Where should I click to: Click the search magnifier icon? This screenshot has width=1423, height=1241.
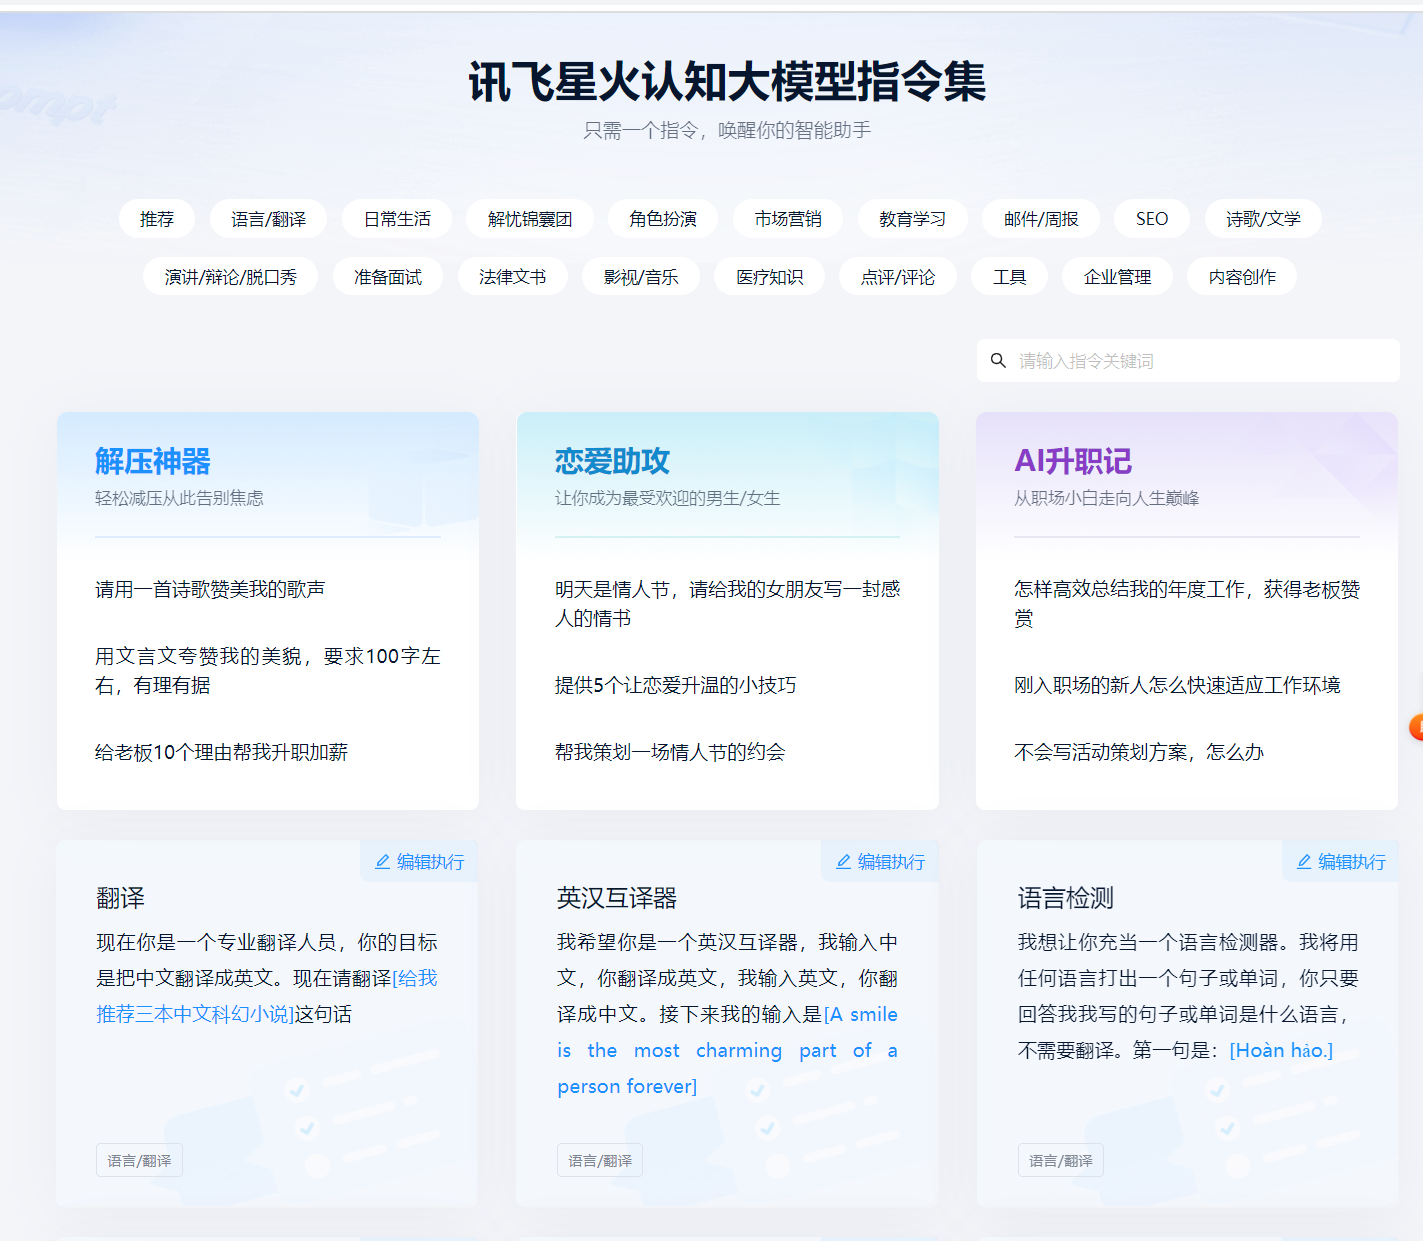click(x=998, y=361)
